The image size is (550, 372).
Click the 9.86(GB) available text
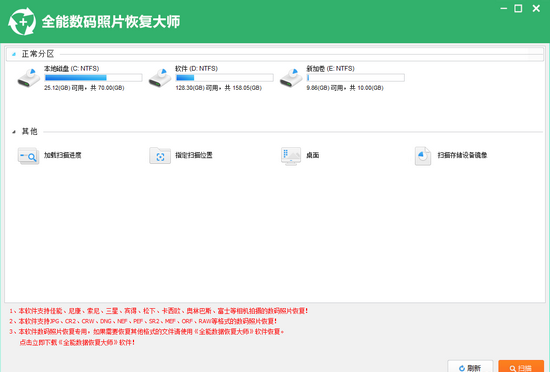[345, 88]
